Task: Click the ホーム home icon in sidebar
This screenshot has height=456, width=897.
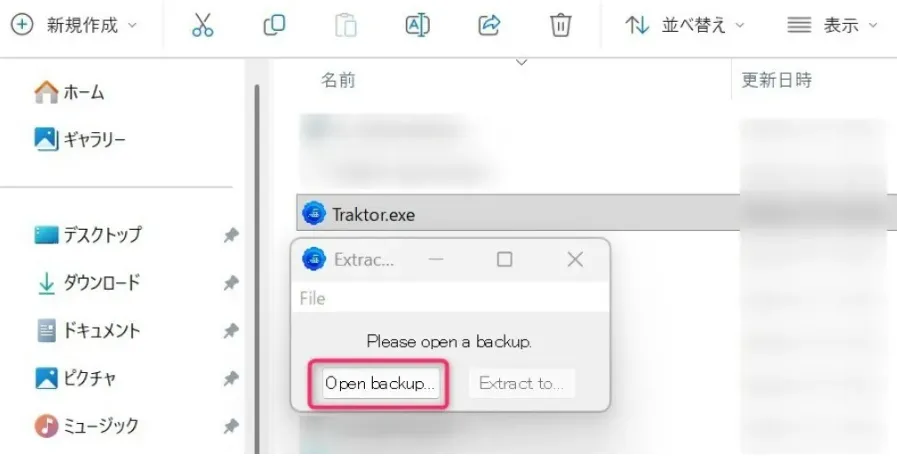Action: tap(46, 92)
